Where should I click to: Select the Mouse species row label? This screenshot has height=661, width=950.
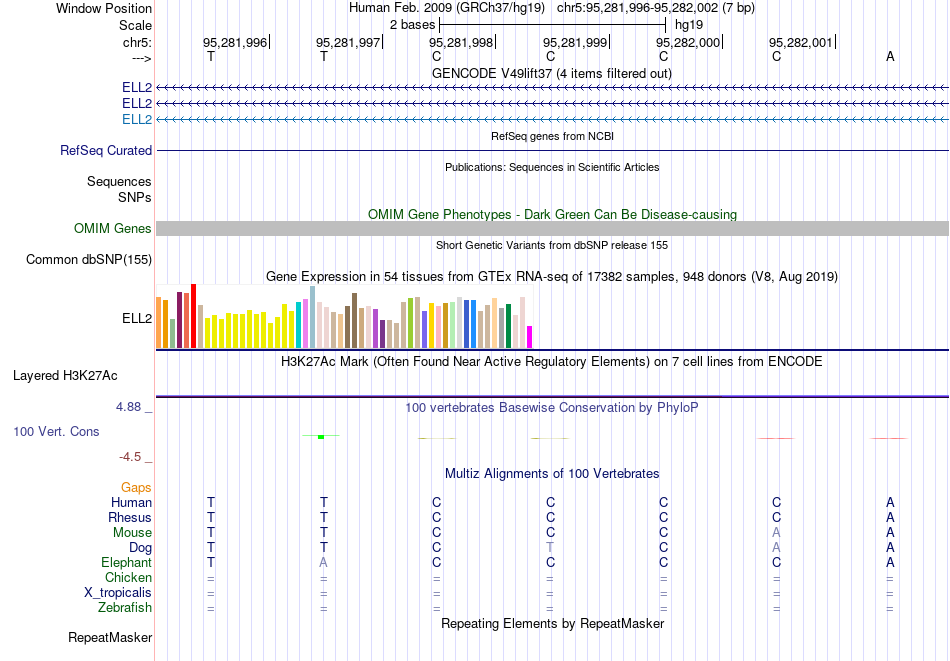(133, 533)
